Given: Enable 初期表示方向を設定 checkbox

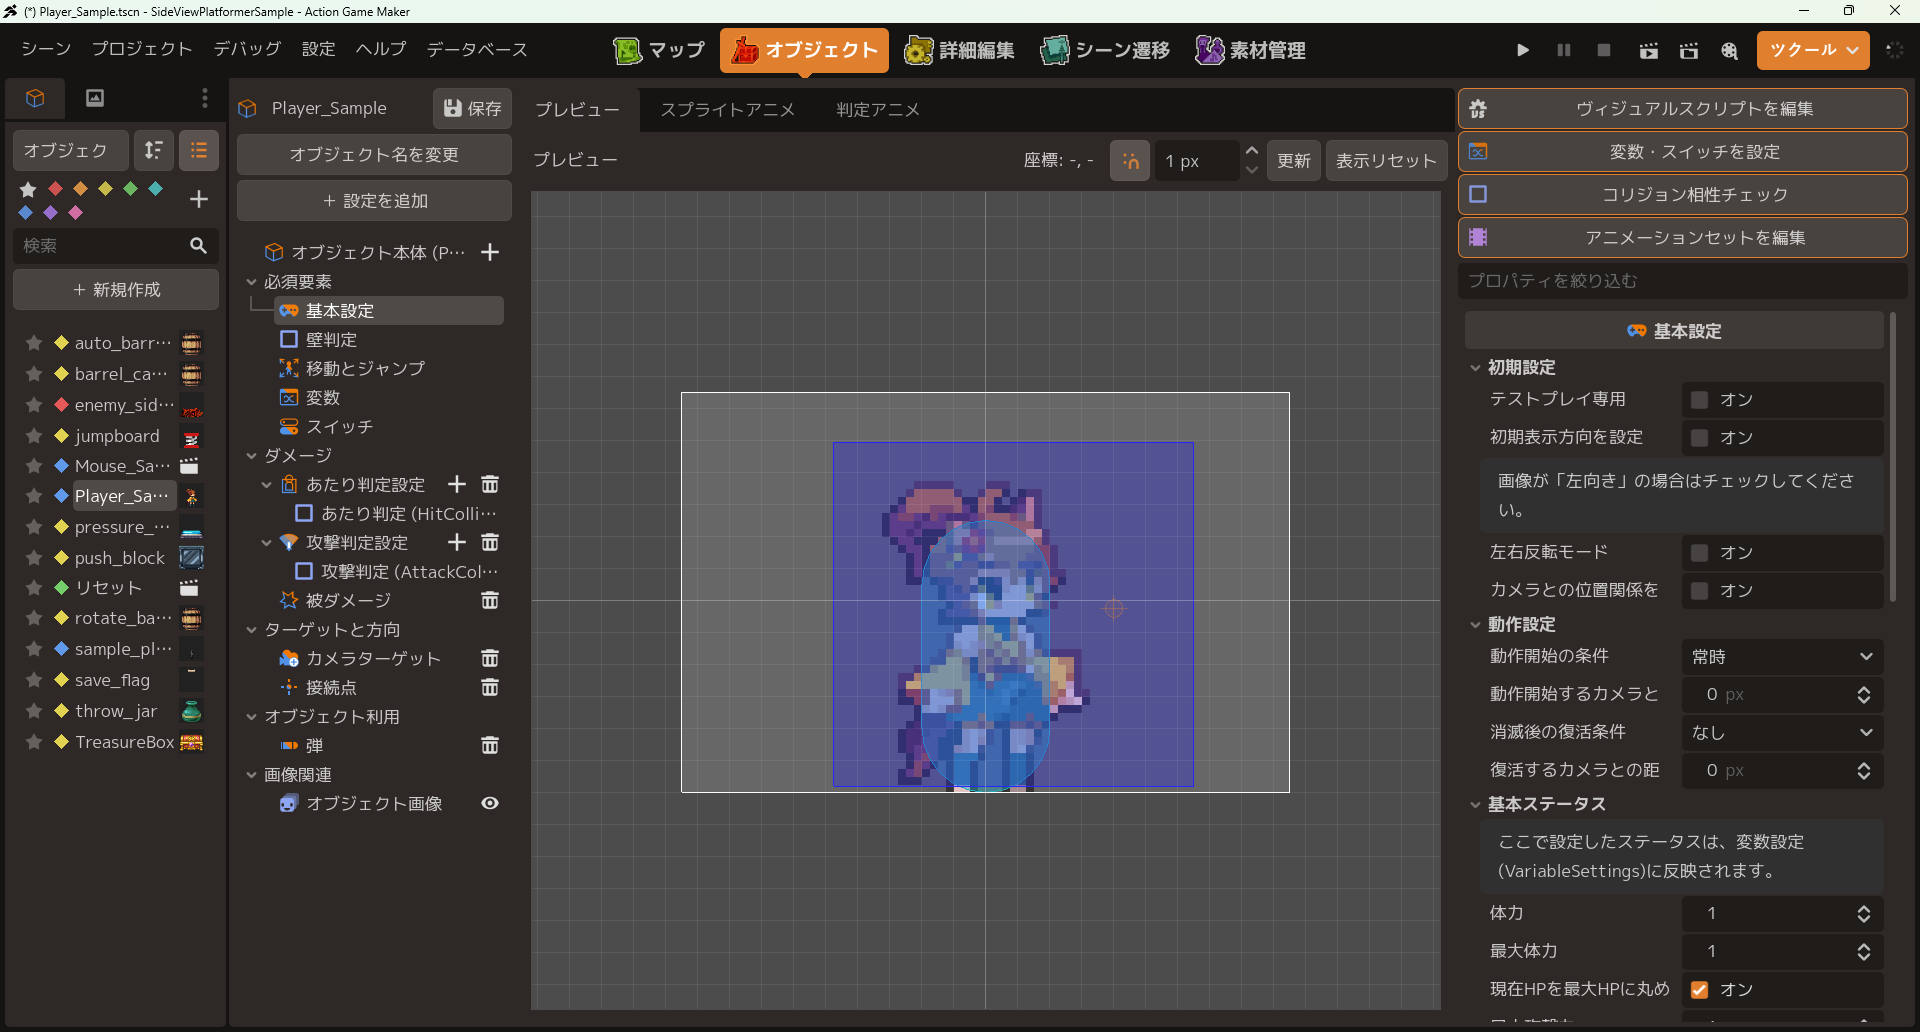Looking at the screenshot, I should point(1699,438).
